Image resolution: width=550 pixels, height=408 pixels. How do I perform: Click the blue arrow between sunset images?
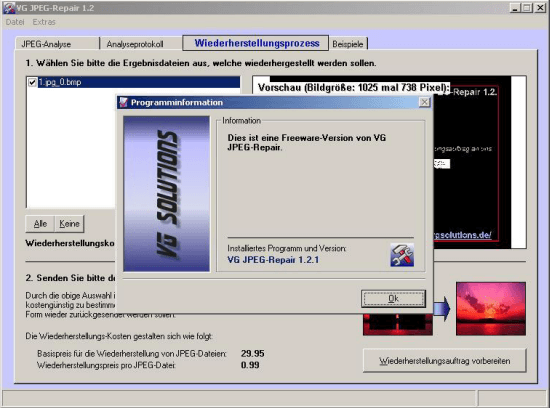tap(442, 308)
